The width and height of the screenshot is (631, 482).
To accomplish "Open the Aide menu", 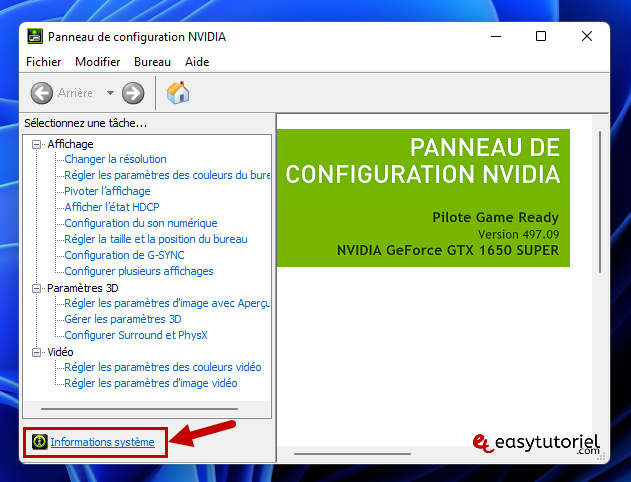I will (x=197, y=62).
